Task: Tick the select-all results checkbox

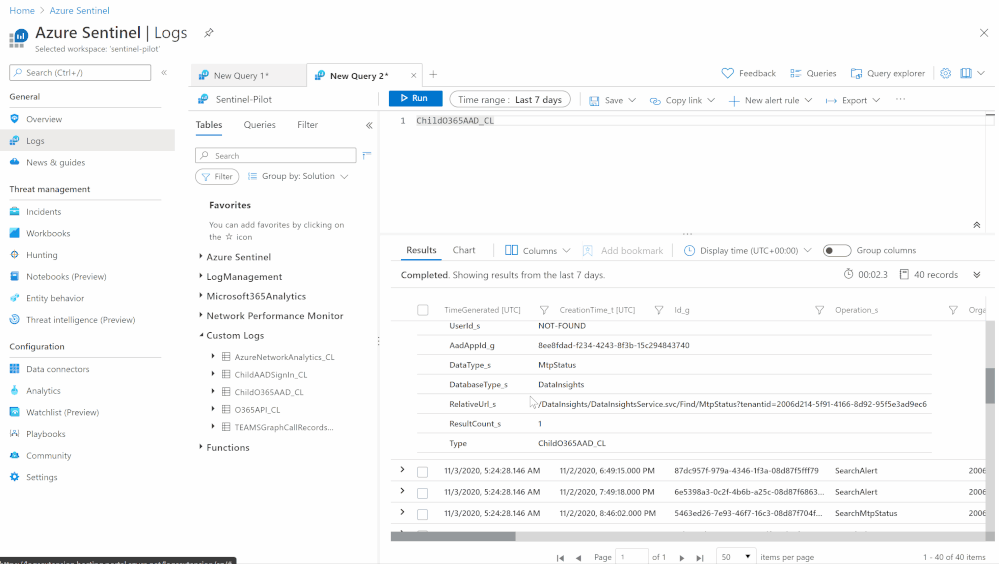Action: point(422,310)
